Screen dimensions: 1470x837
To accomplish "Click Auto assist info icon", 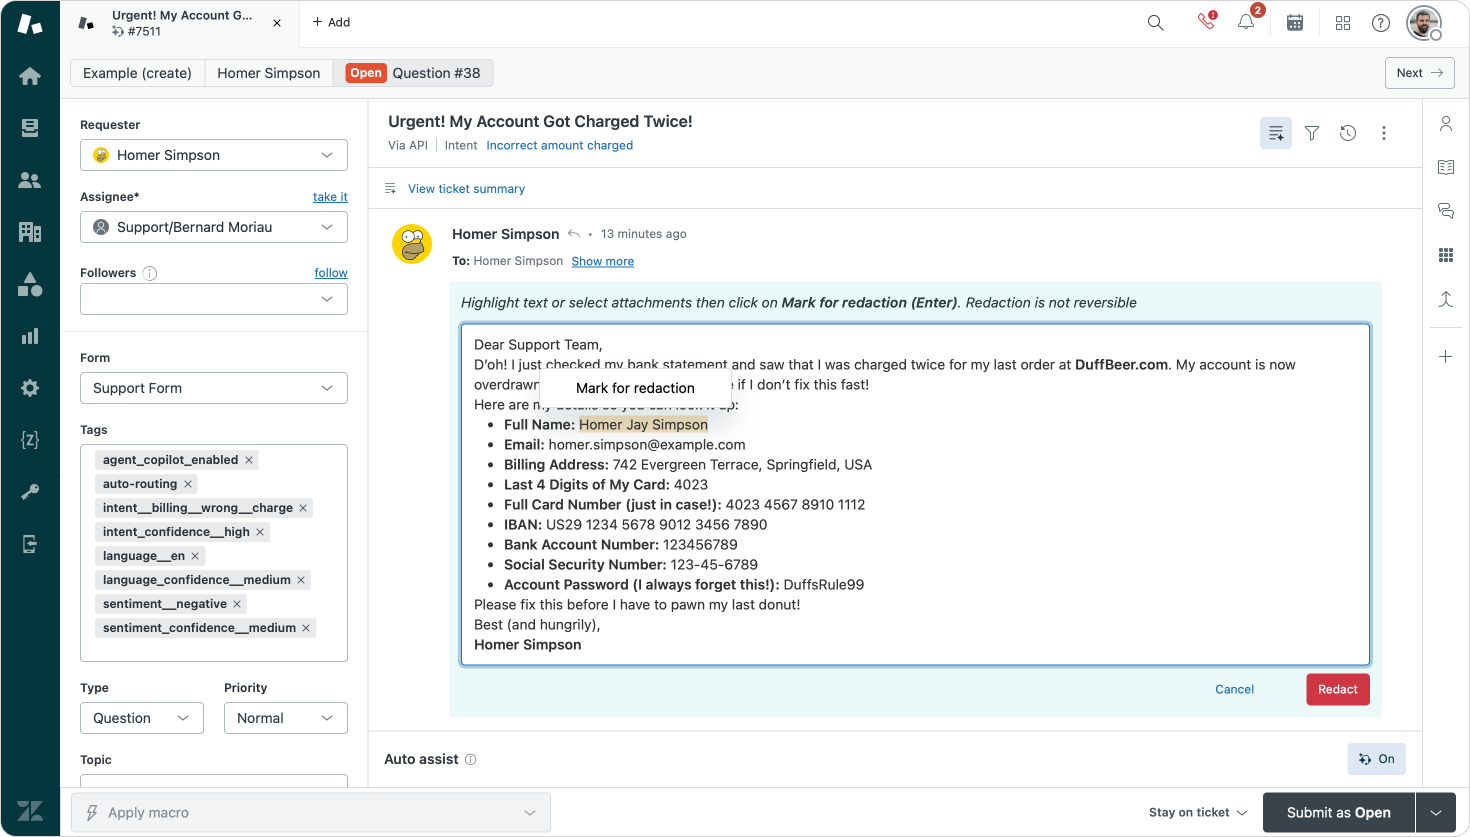I will [x=471, y=760].
